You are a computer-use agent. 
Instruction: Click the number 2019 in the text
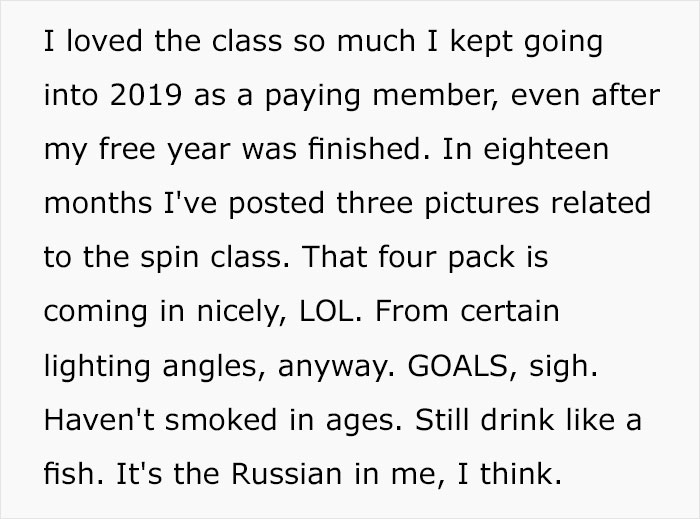[146, 95]
